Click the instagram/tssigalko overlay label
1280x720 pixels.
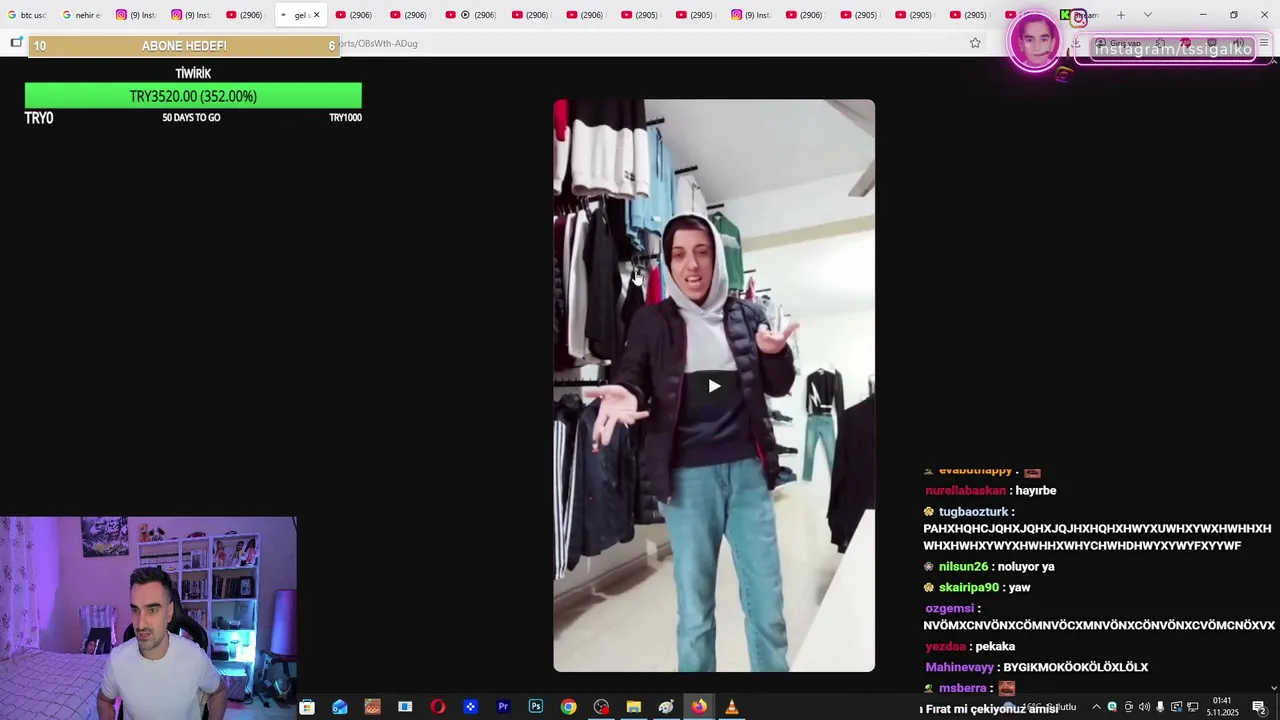click(1173, 49)
